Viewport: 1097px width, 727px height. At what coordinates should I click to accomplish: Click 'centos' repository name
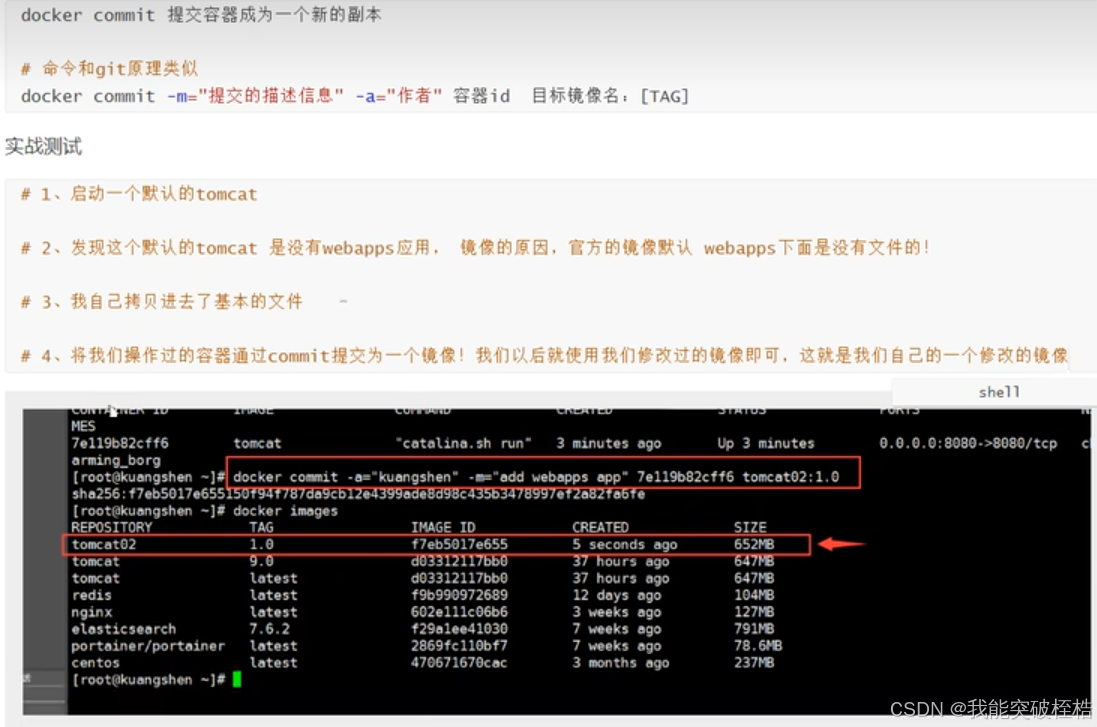click(95, 663)
